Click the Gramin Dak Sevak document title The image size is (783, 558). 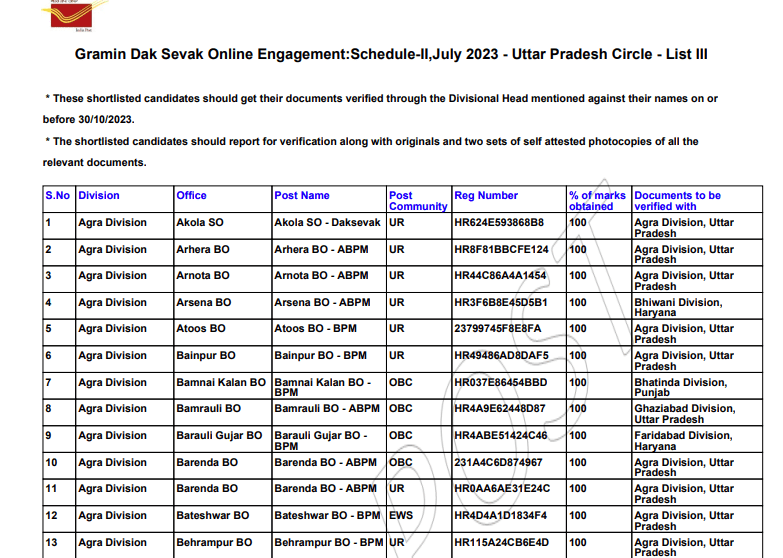(391, 54)
